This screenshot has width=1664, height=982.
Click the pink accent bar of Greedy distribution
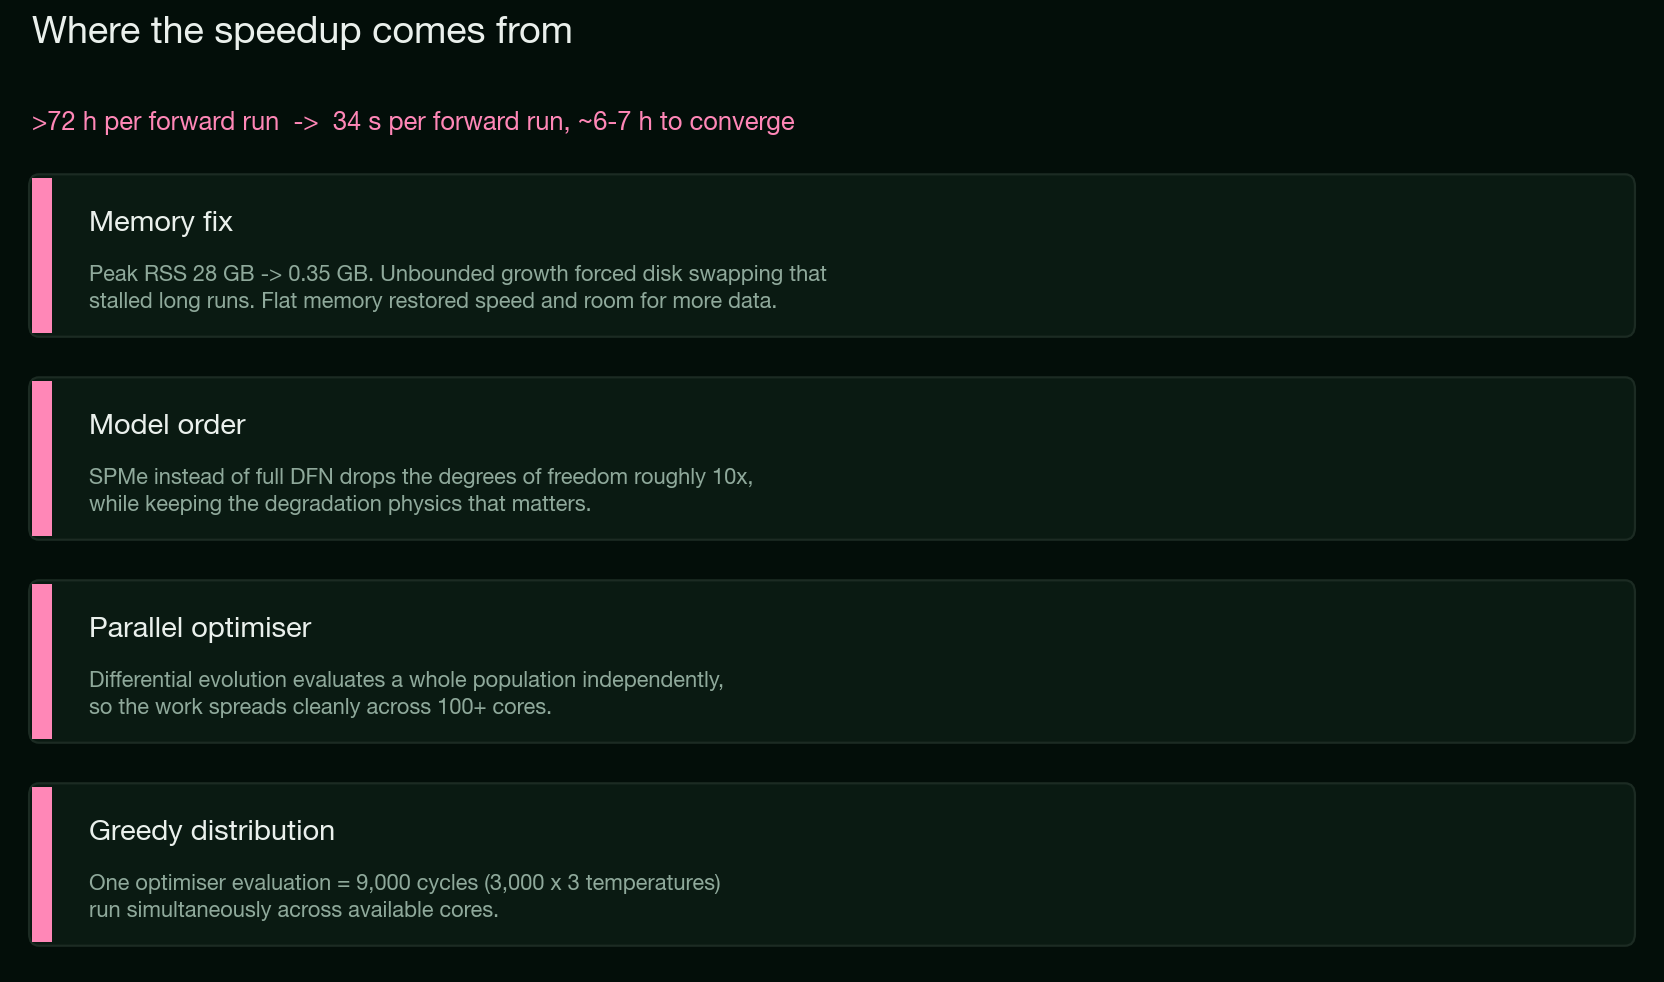click(x=42, y=865)
